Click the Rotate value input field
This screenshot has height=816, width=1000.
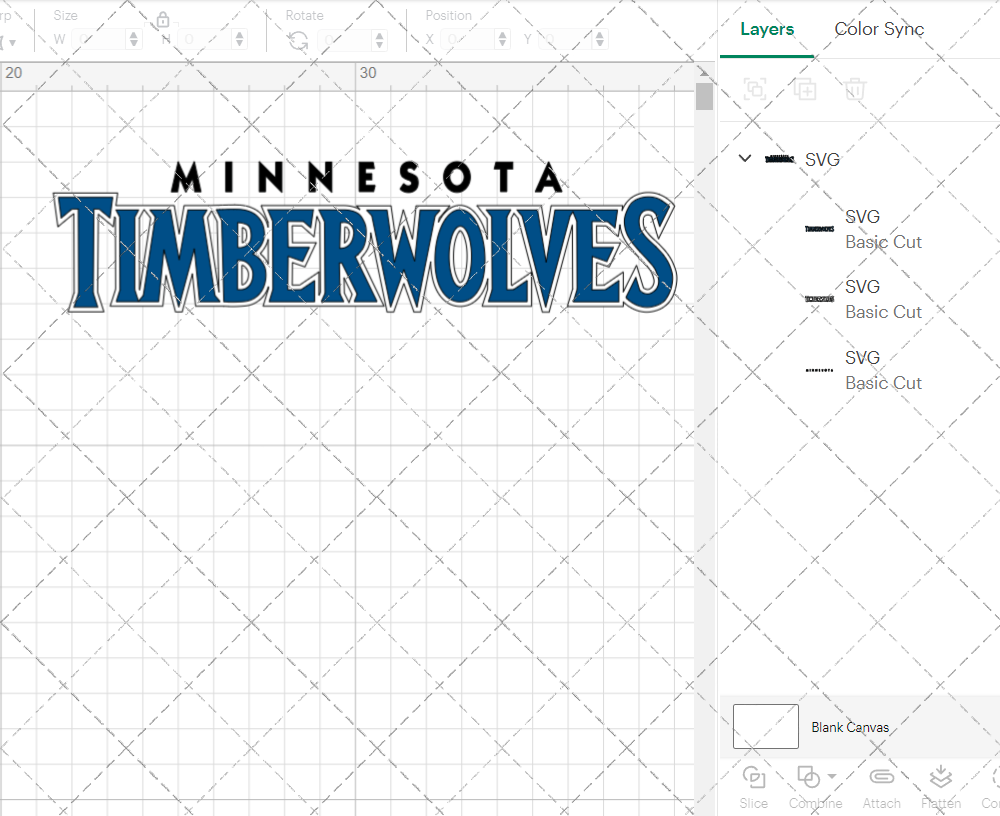pos(344,40)
